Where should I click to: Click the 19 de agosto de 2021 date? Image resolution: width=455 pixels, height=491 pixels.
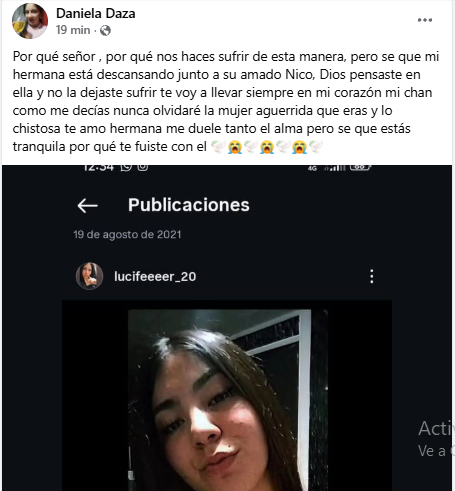point(127,235)
